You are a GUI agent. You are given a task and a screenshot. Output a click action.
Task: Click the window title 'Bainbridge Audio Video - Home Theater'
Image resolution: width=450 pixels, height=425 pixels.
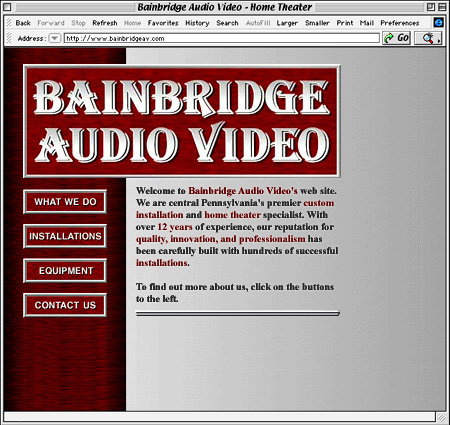click(x=225, y=7)
